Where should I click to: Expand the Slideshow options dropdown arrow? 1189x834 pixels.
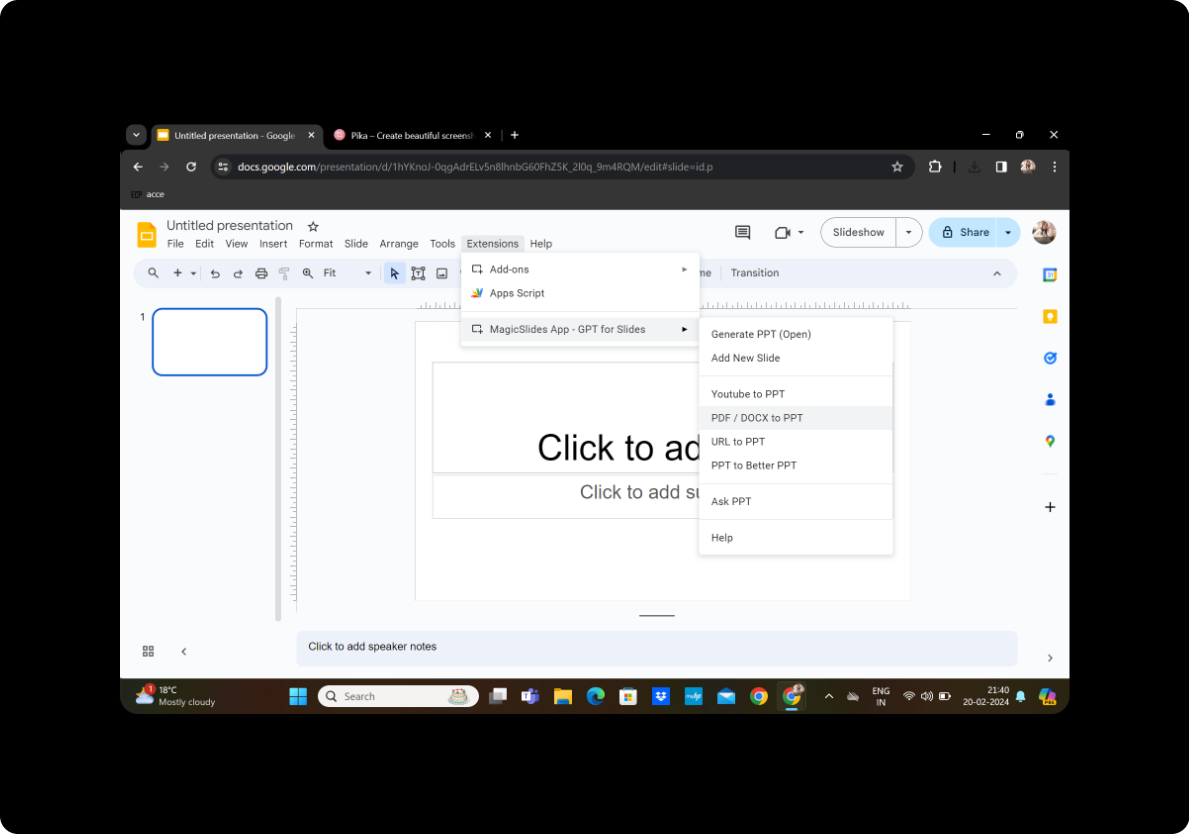click(908, 233)
